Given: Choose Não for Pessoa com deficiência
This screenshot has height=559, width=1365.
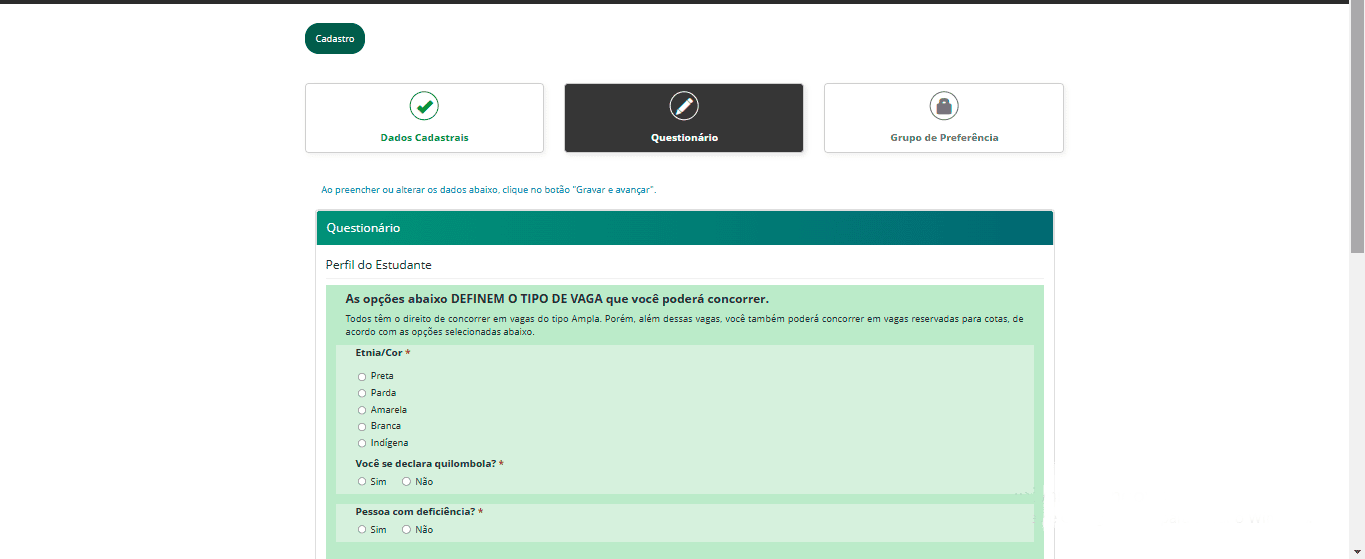Looking at the screenshot, I should (406, 530).
